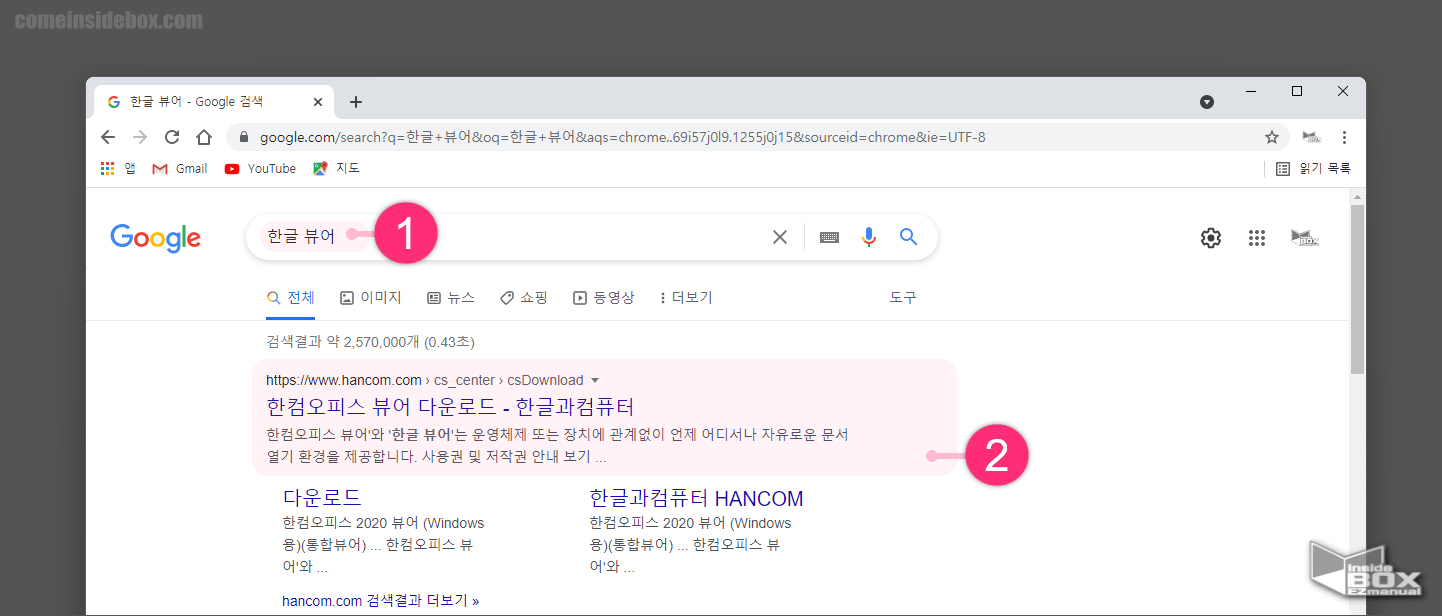The height and width of the screenshot is (616, 1442).
Task: Open the Google apps grid icon
Action: pos(1257,237)
